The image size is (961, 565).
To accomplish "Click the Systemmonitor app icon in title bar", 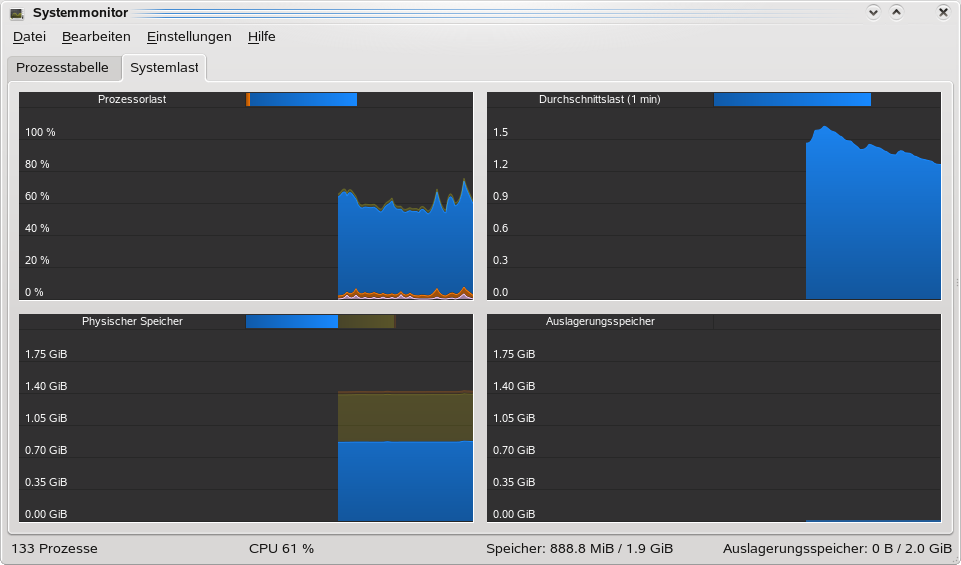I will pyautogui.click(x=17, y=13).
